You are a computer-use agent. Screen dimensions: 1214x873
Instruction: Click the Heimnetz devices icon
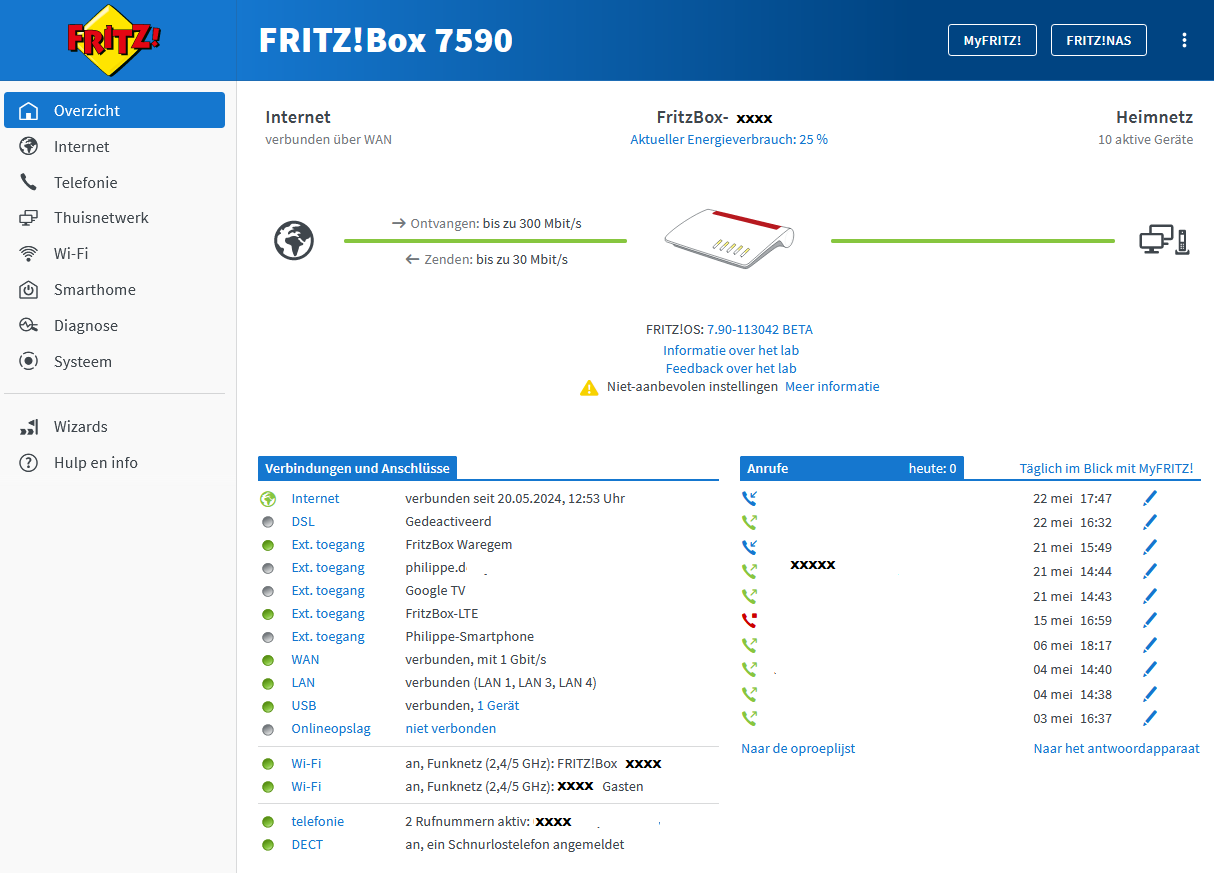pos(1165,240)
